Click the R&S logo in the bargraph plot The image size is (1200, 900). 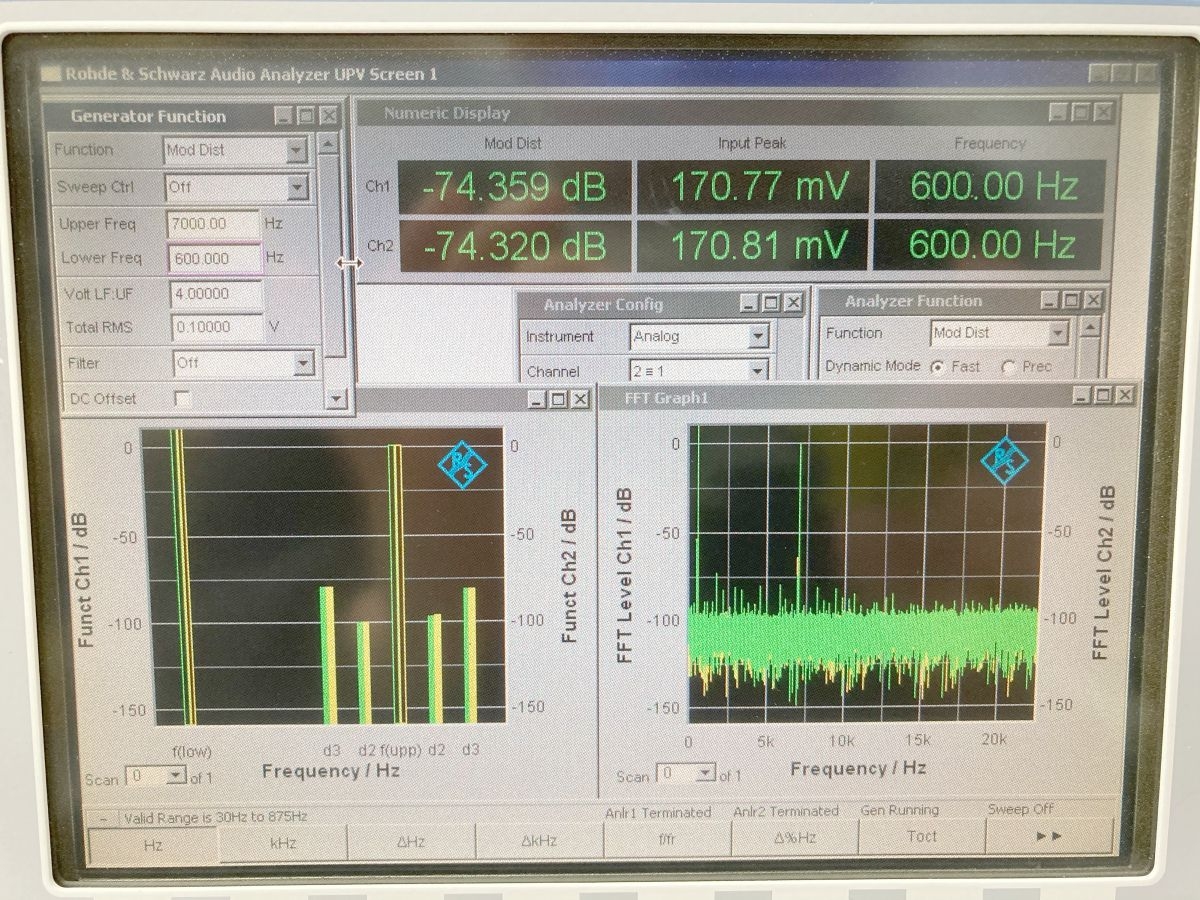pos(462,465)
